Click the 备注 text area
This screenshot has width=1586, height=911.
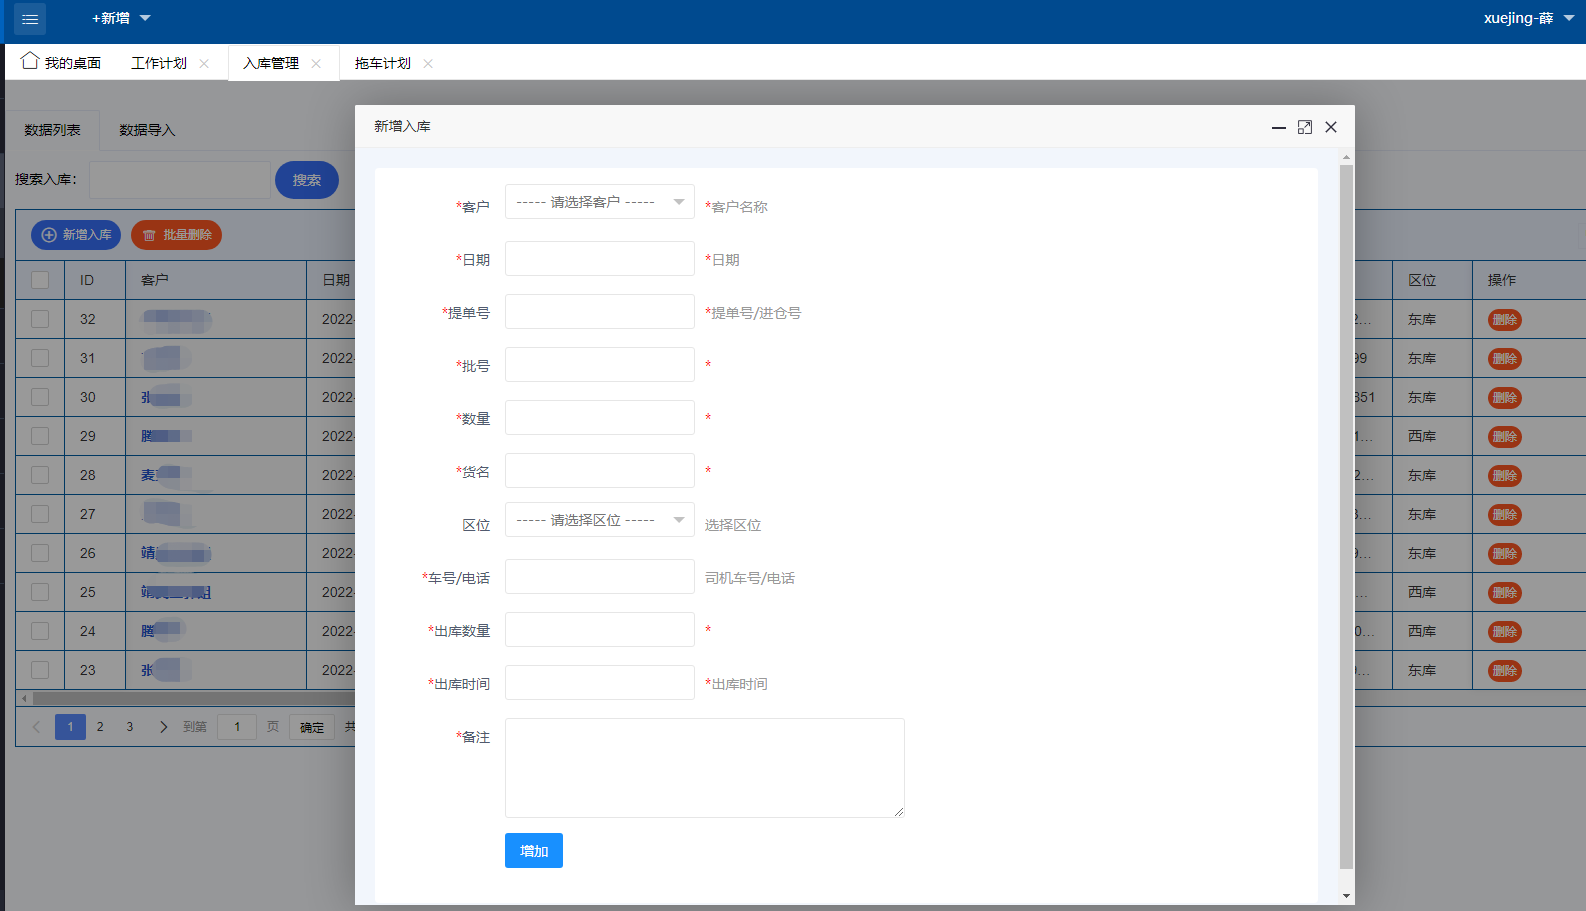tap(704, 767)
